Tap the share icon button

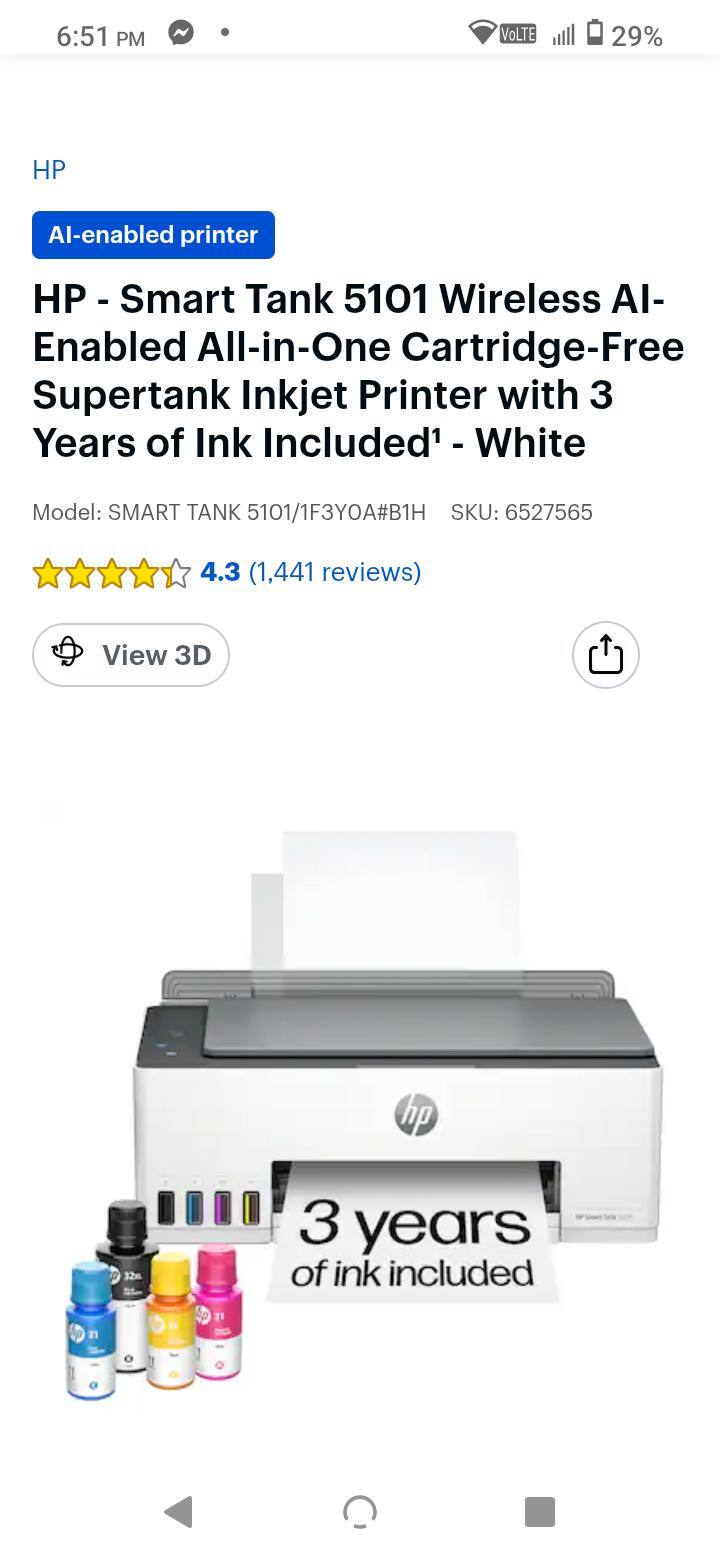tap(605, 655)
